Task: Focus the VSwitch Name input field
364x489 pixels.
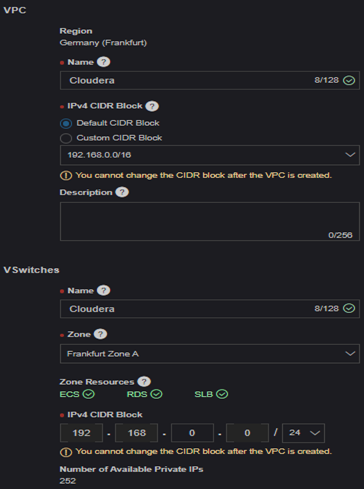Action: click(210, 309)
